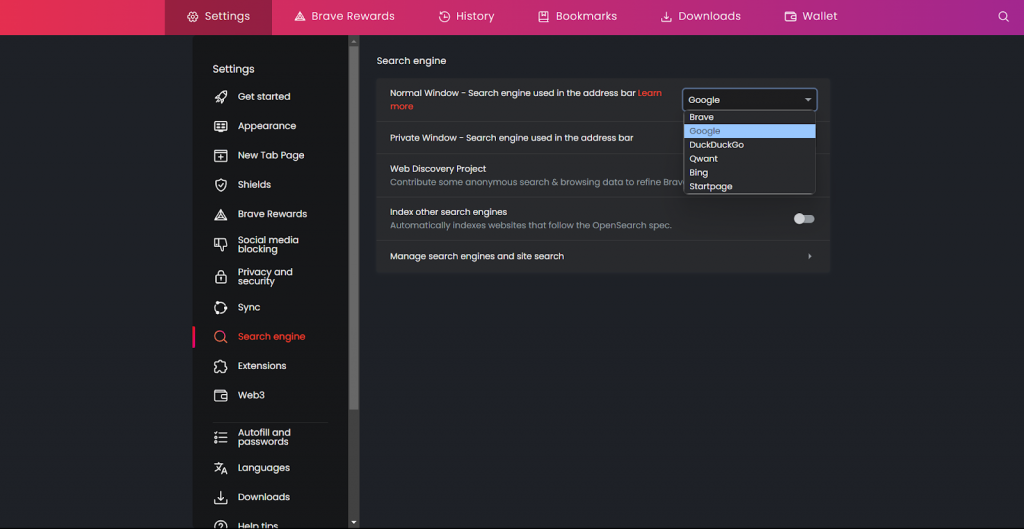1024x529 pixels.
Task: Choose Bing from the dropdown options
Action: pyautogui.click(x=750, y=173)
